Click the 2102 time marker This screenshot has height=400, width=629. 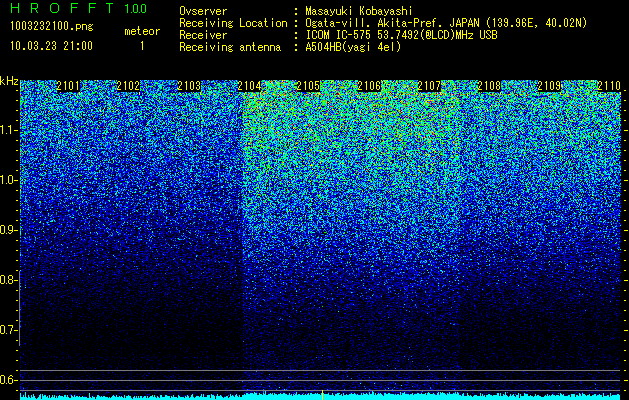pos(128,86)
